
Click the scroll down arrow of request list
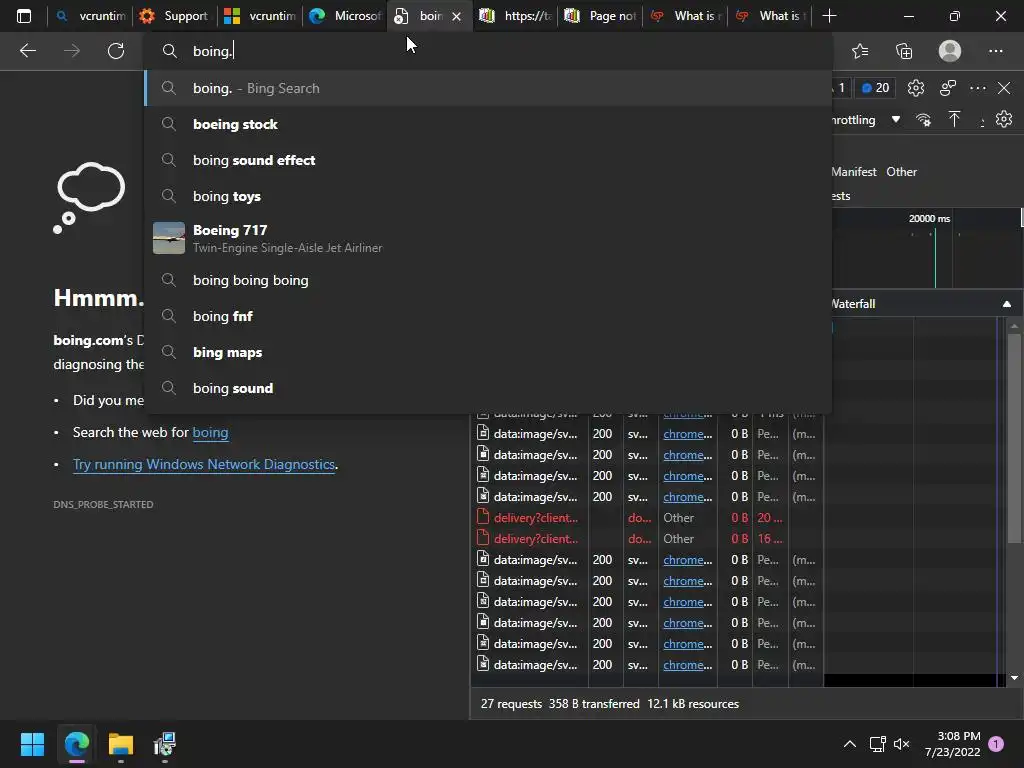(1014, 678)
